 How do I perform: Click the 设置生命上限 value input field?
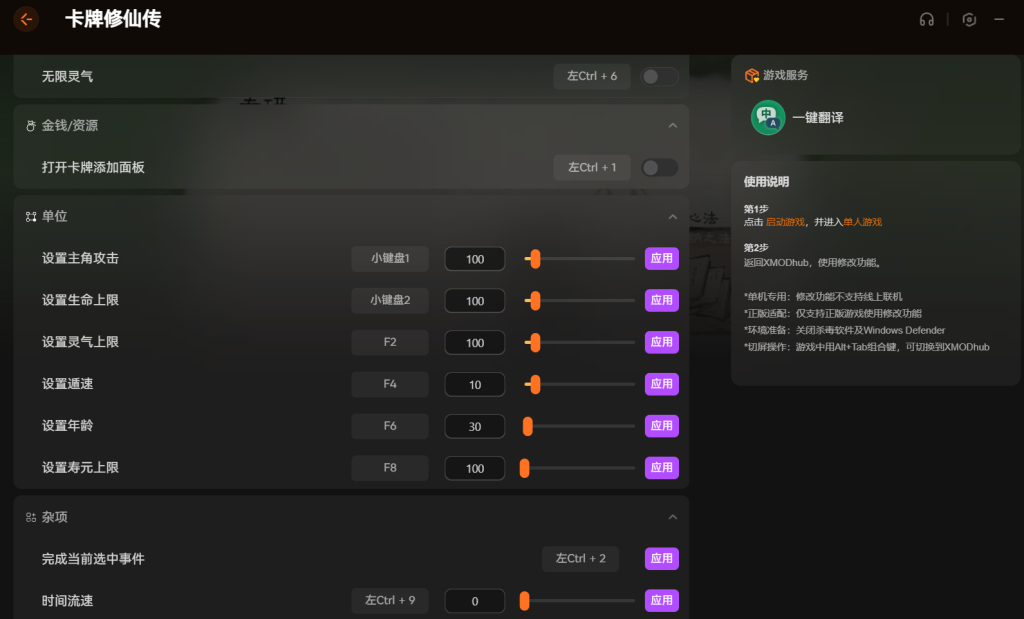click(474, 301)
